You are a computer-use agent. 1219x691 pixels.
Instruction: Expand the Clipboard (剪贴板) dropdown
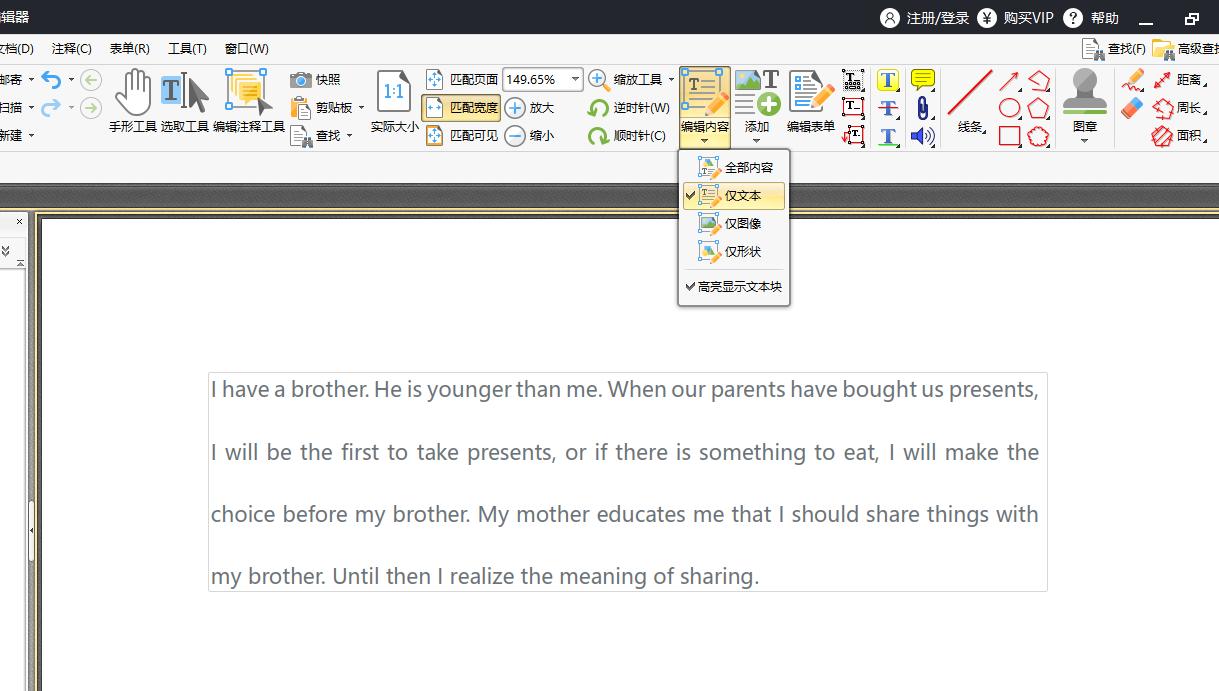(x=361, y=108)
